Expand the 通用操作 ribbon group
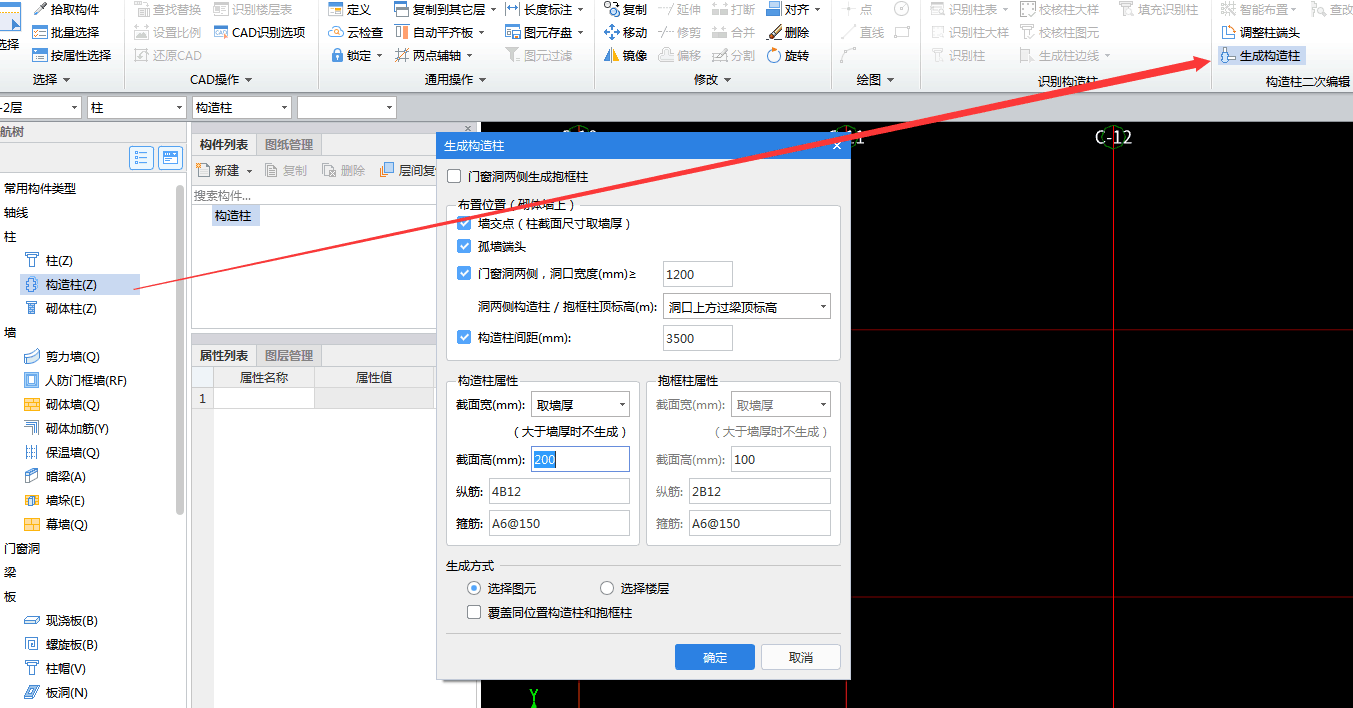Image resolution: width=1353 pixels, height=708 pixels. (x=455, y=80)
